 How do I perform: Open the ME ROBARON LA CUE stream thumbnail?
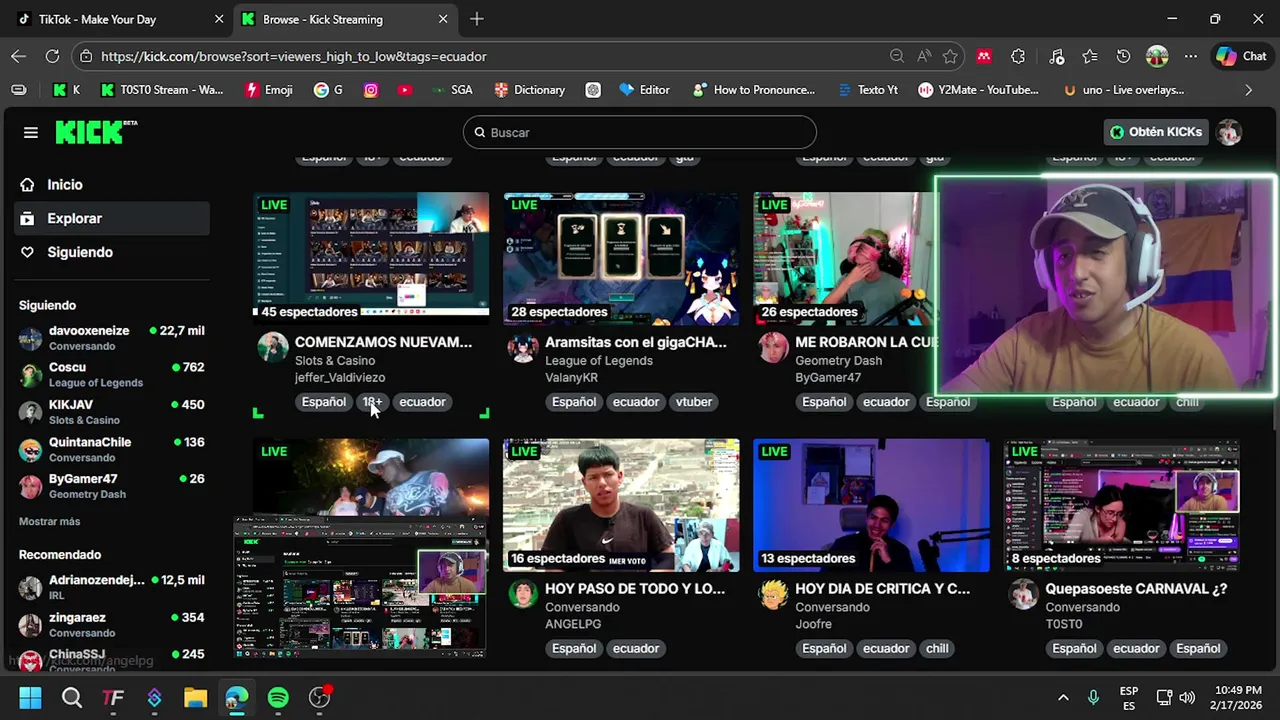[843, 258]
